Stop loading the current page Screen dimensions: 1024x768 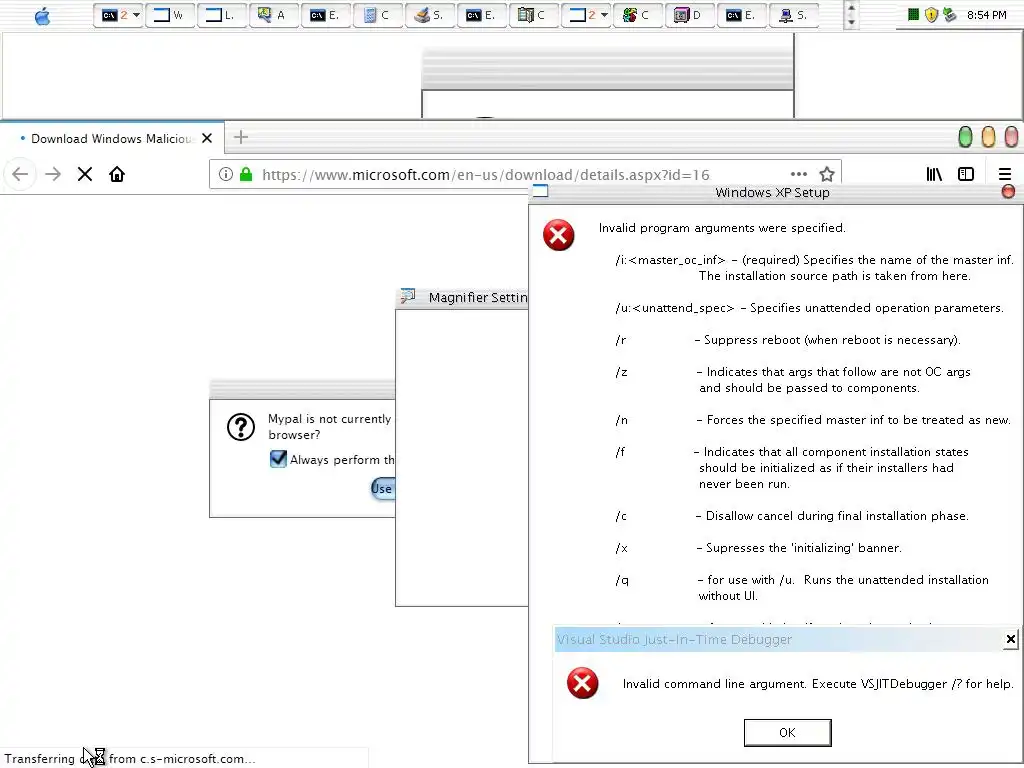coord(85,174)
